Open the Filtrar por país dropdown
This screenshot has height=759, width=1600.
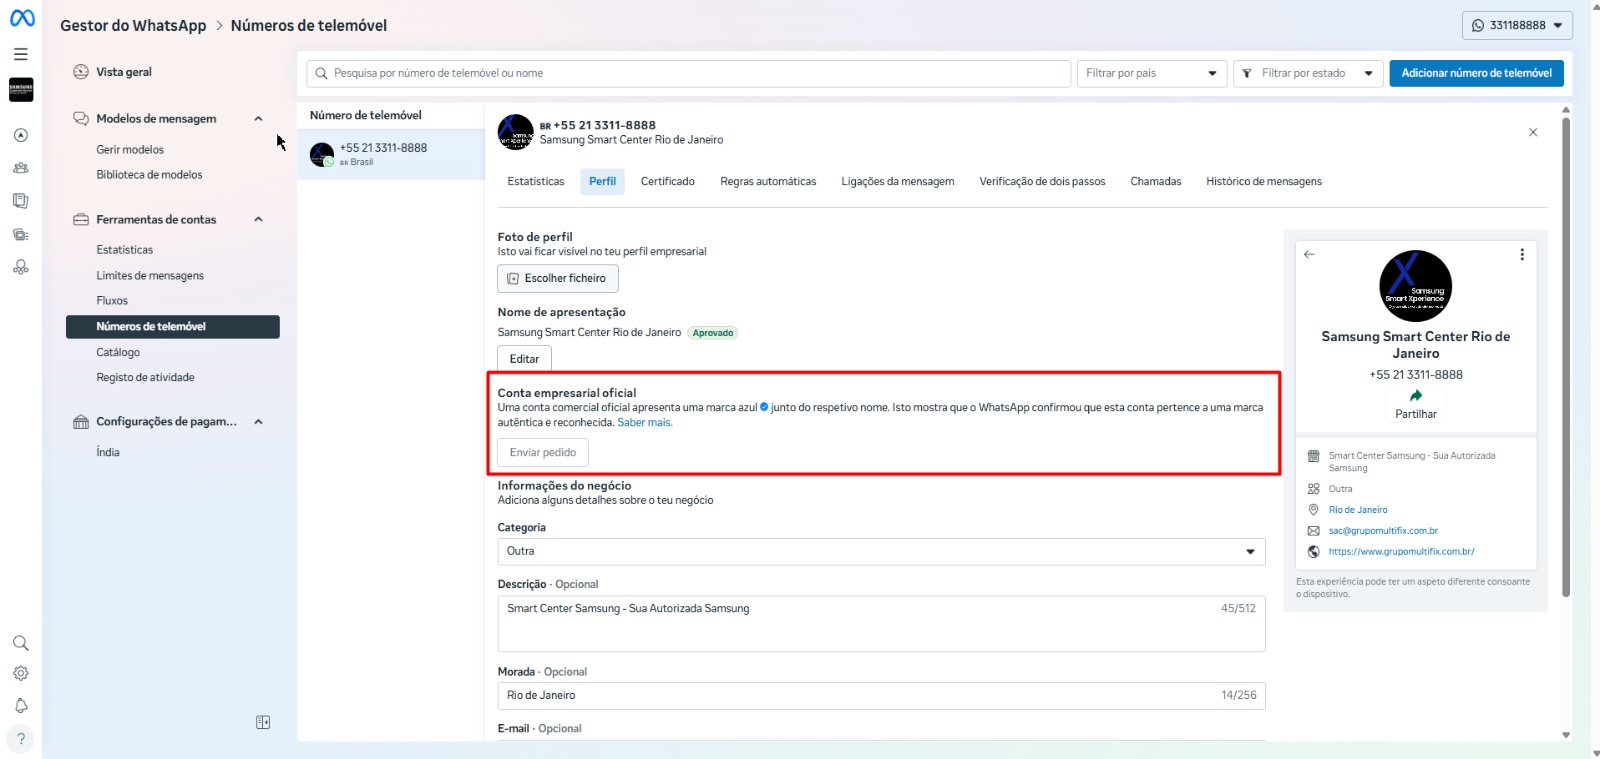pos(1151,74)
